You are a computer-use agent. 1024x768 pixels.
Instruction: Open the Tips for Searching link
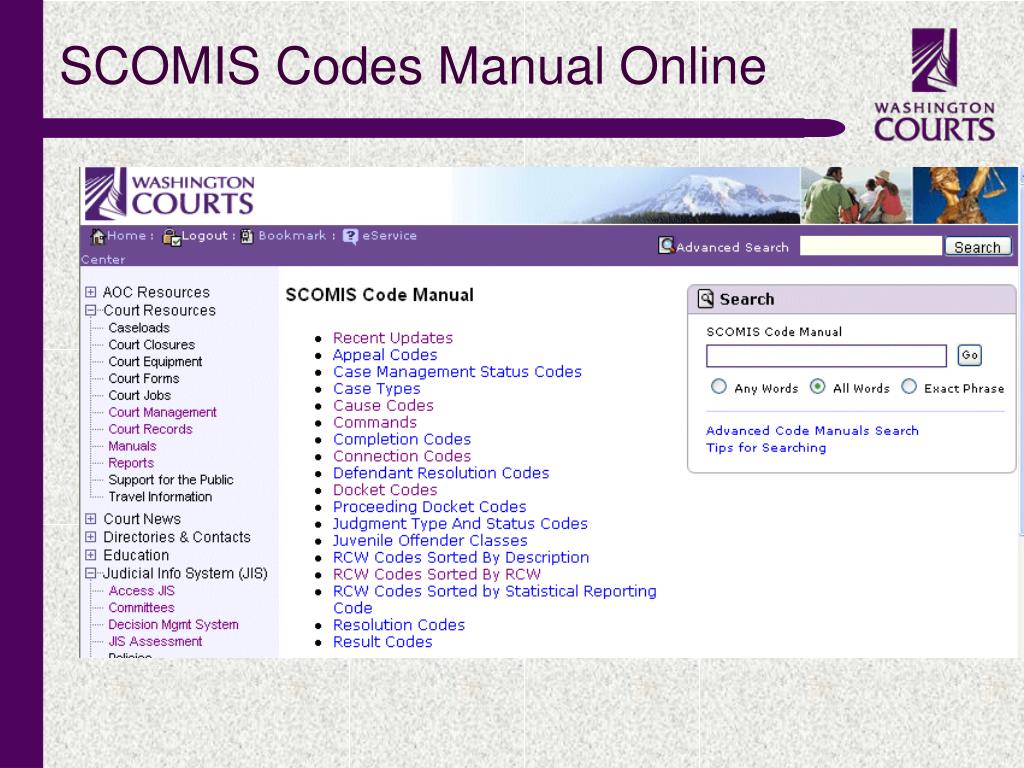tap(766, 447)
